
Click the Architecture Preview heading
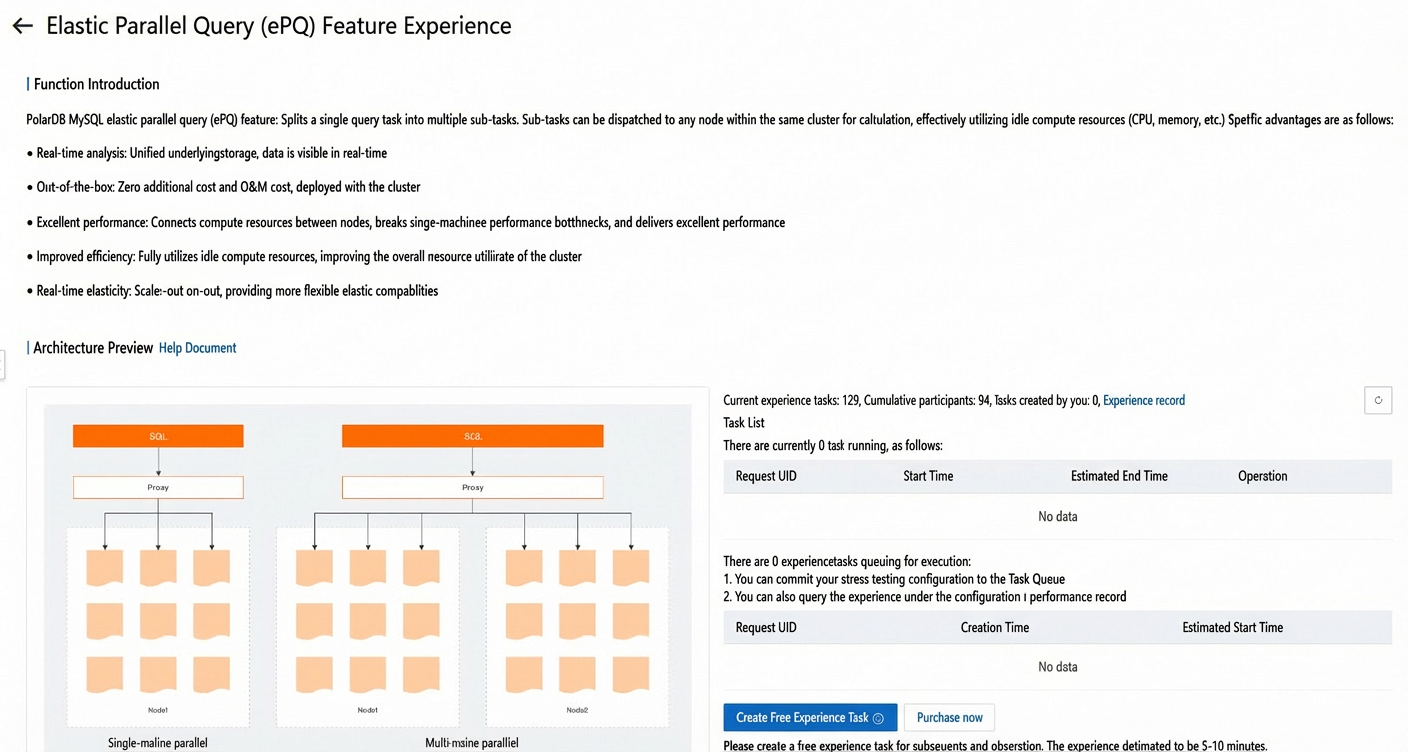click(93, 348)
